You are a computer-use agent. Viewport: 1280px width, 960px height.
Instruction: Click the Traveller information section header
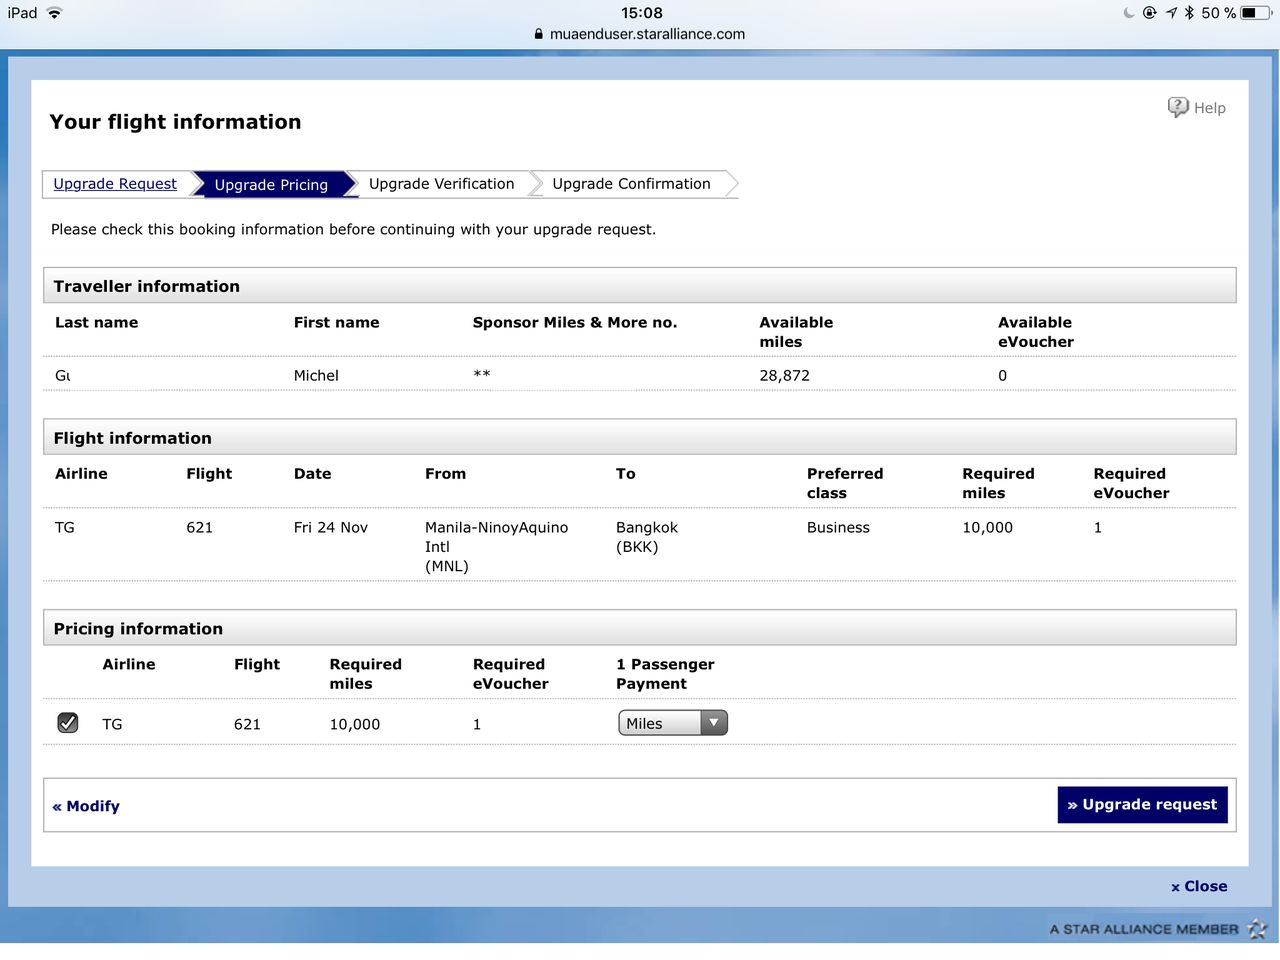pyautogui.click(x=640, y=286)
